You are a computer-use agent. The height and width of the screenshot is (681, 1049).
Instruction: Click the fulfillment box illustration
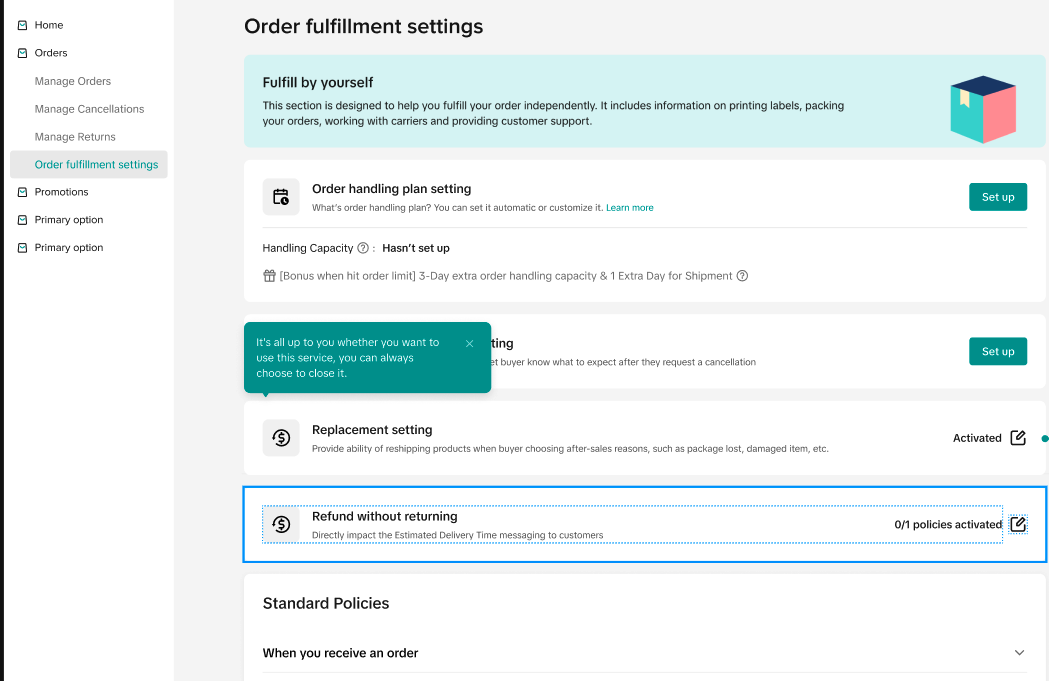tap(982, 108)
